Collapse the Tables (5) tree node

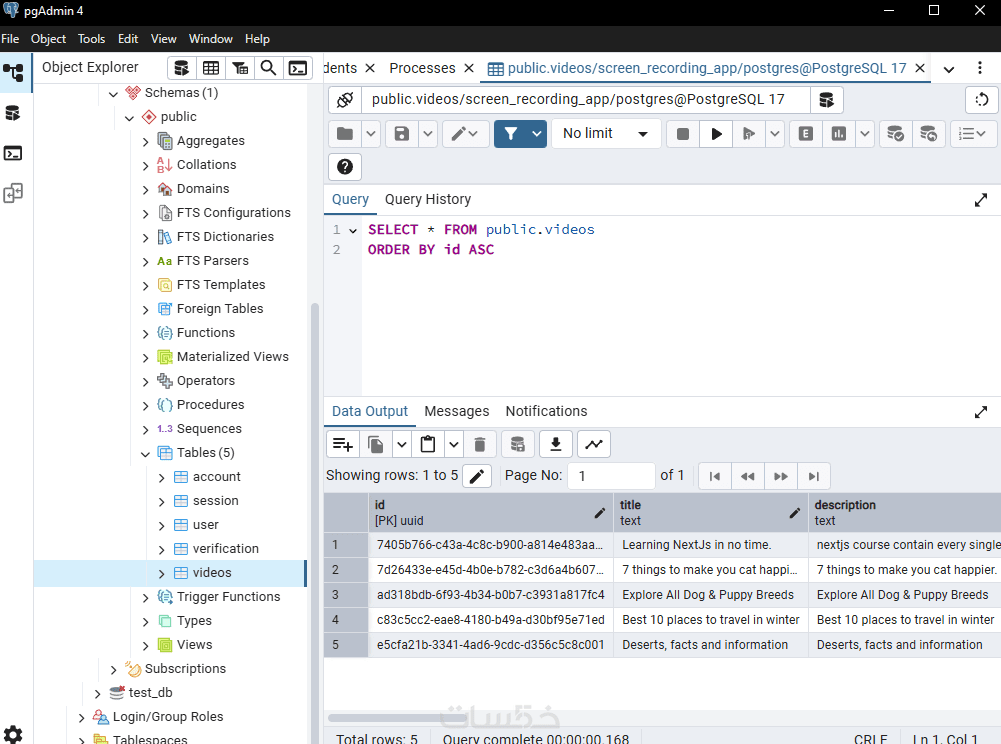pos(146,454)
